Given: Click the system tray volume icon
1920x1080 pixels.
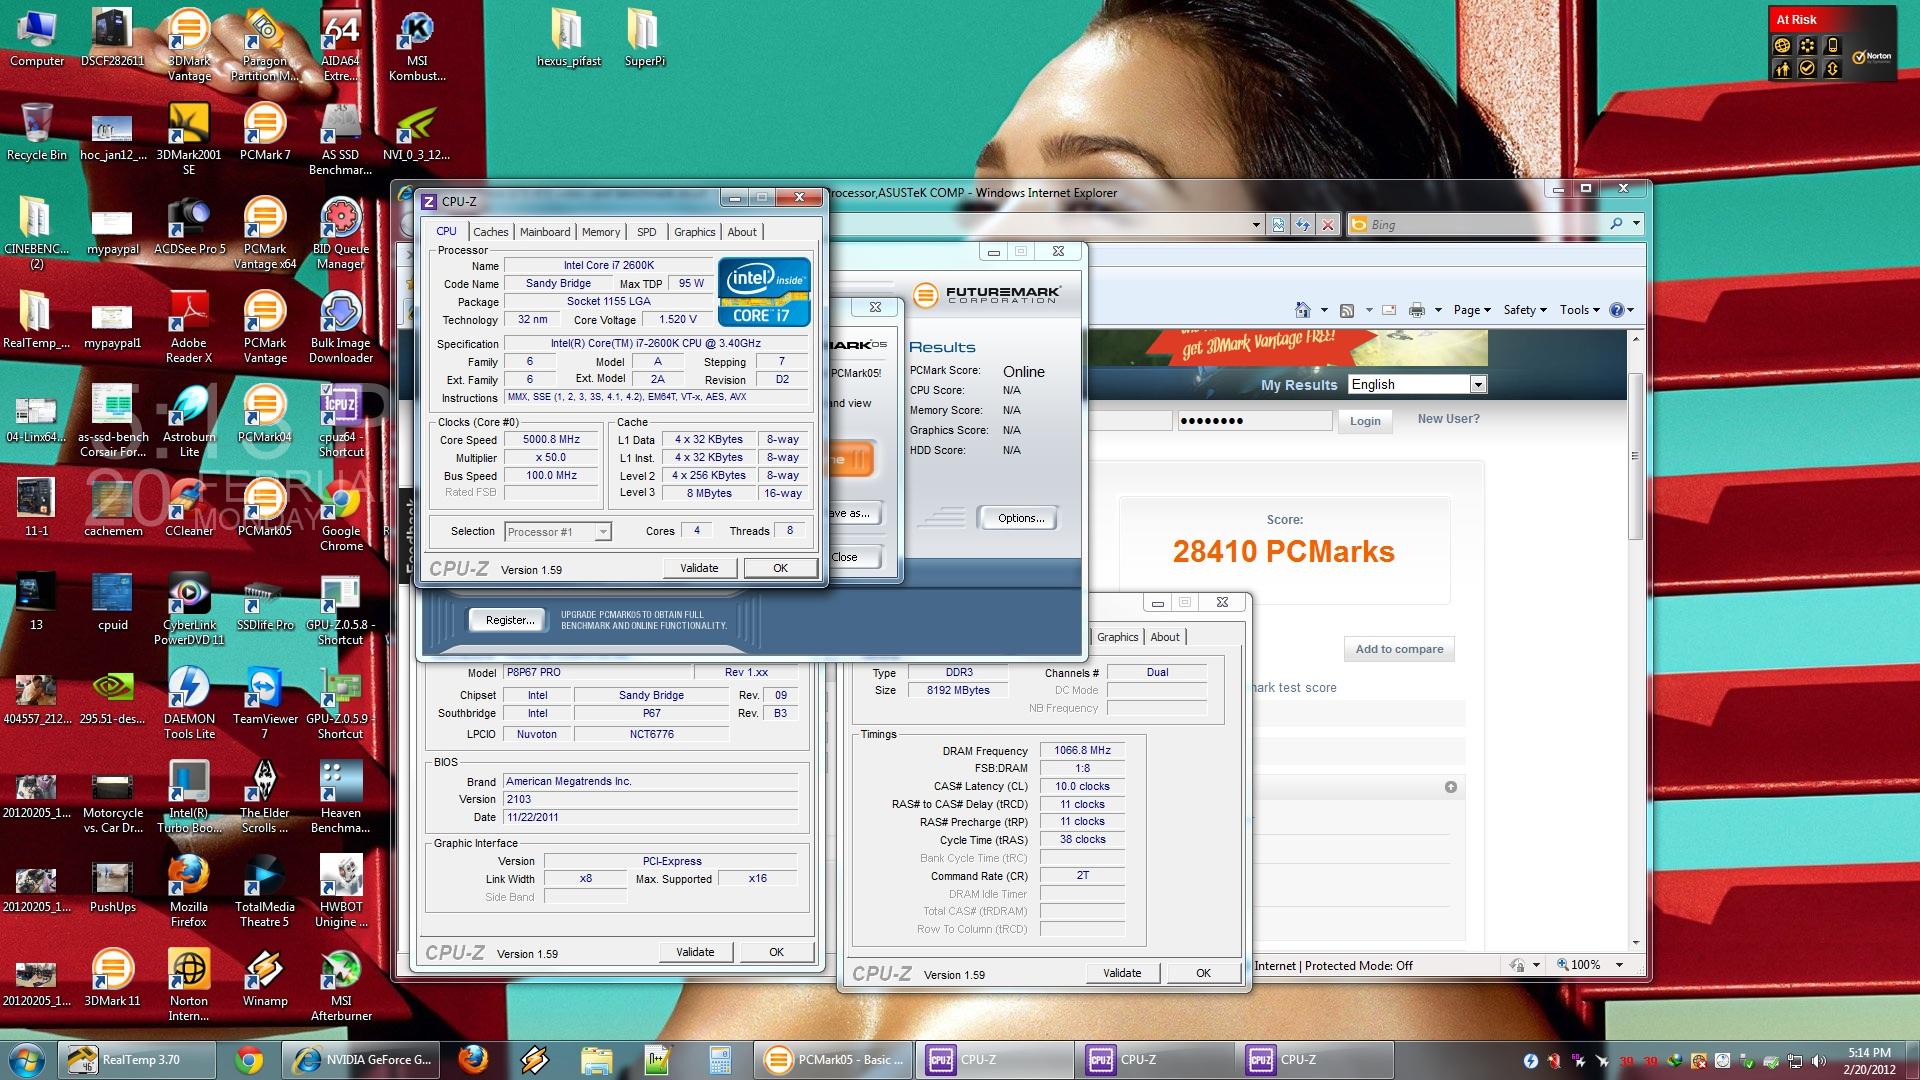Looking at the screenshot, I should coord(1818,1061).
